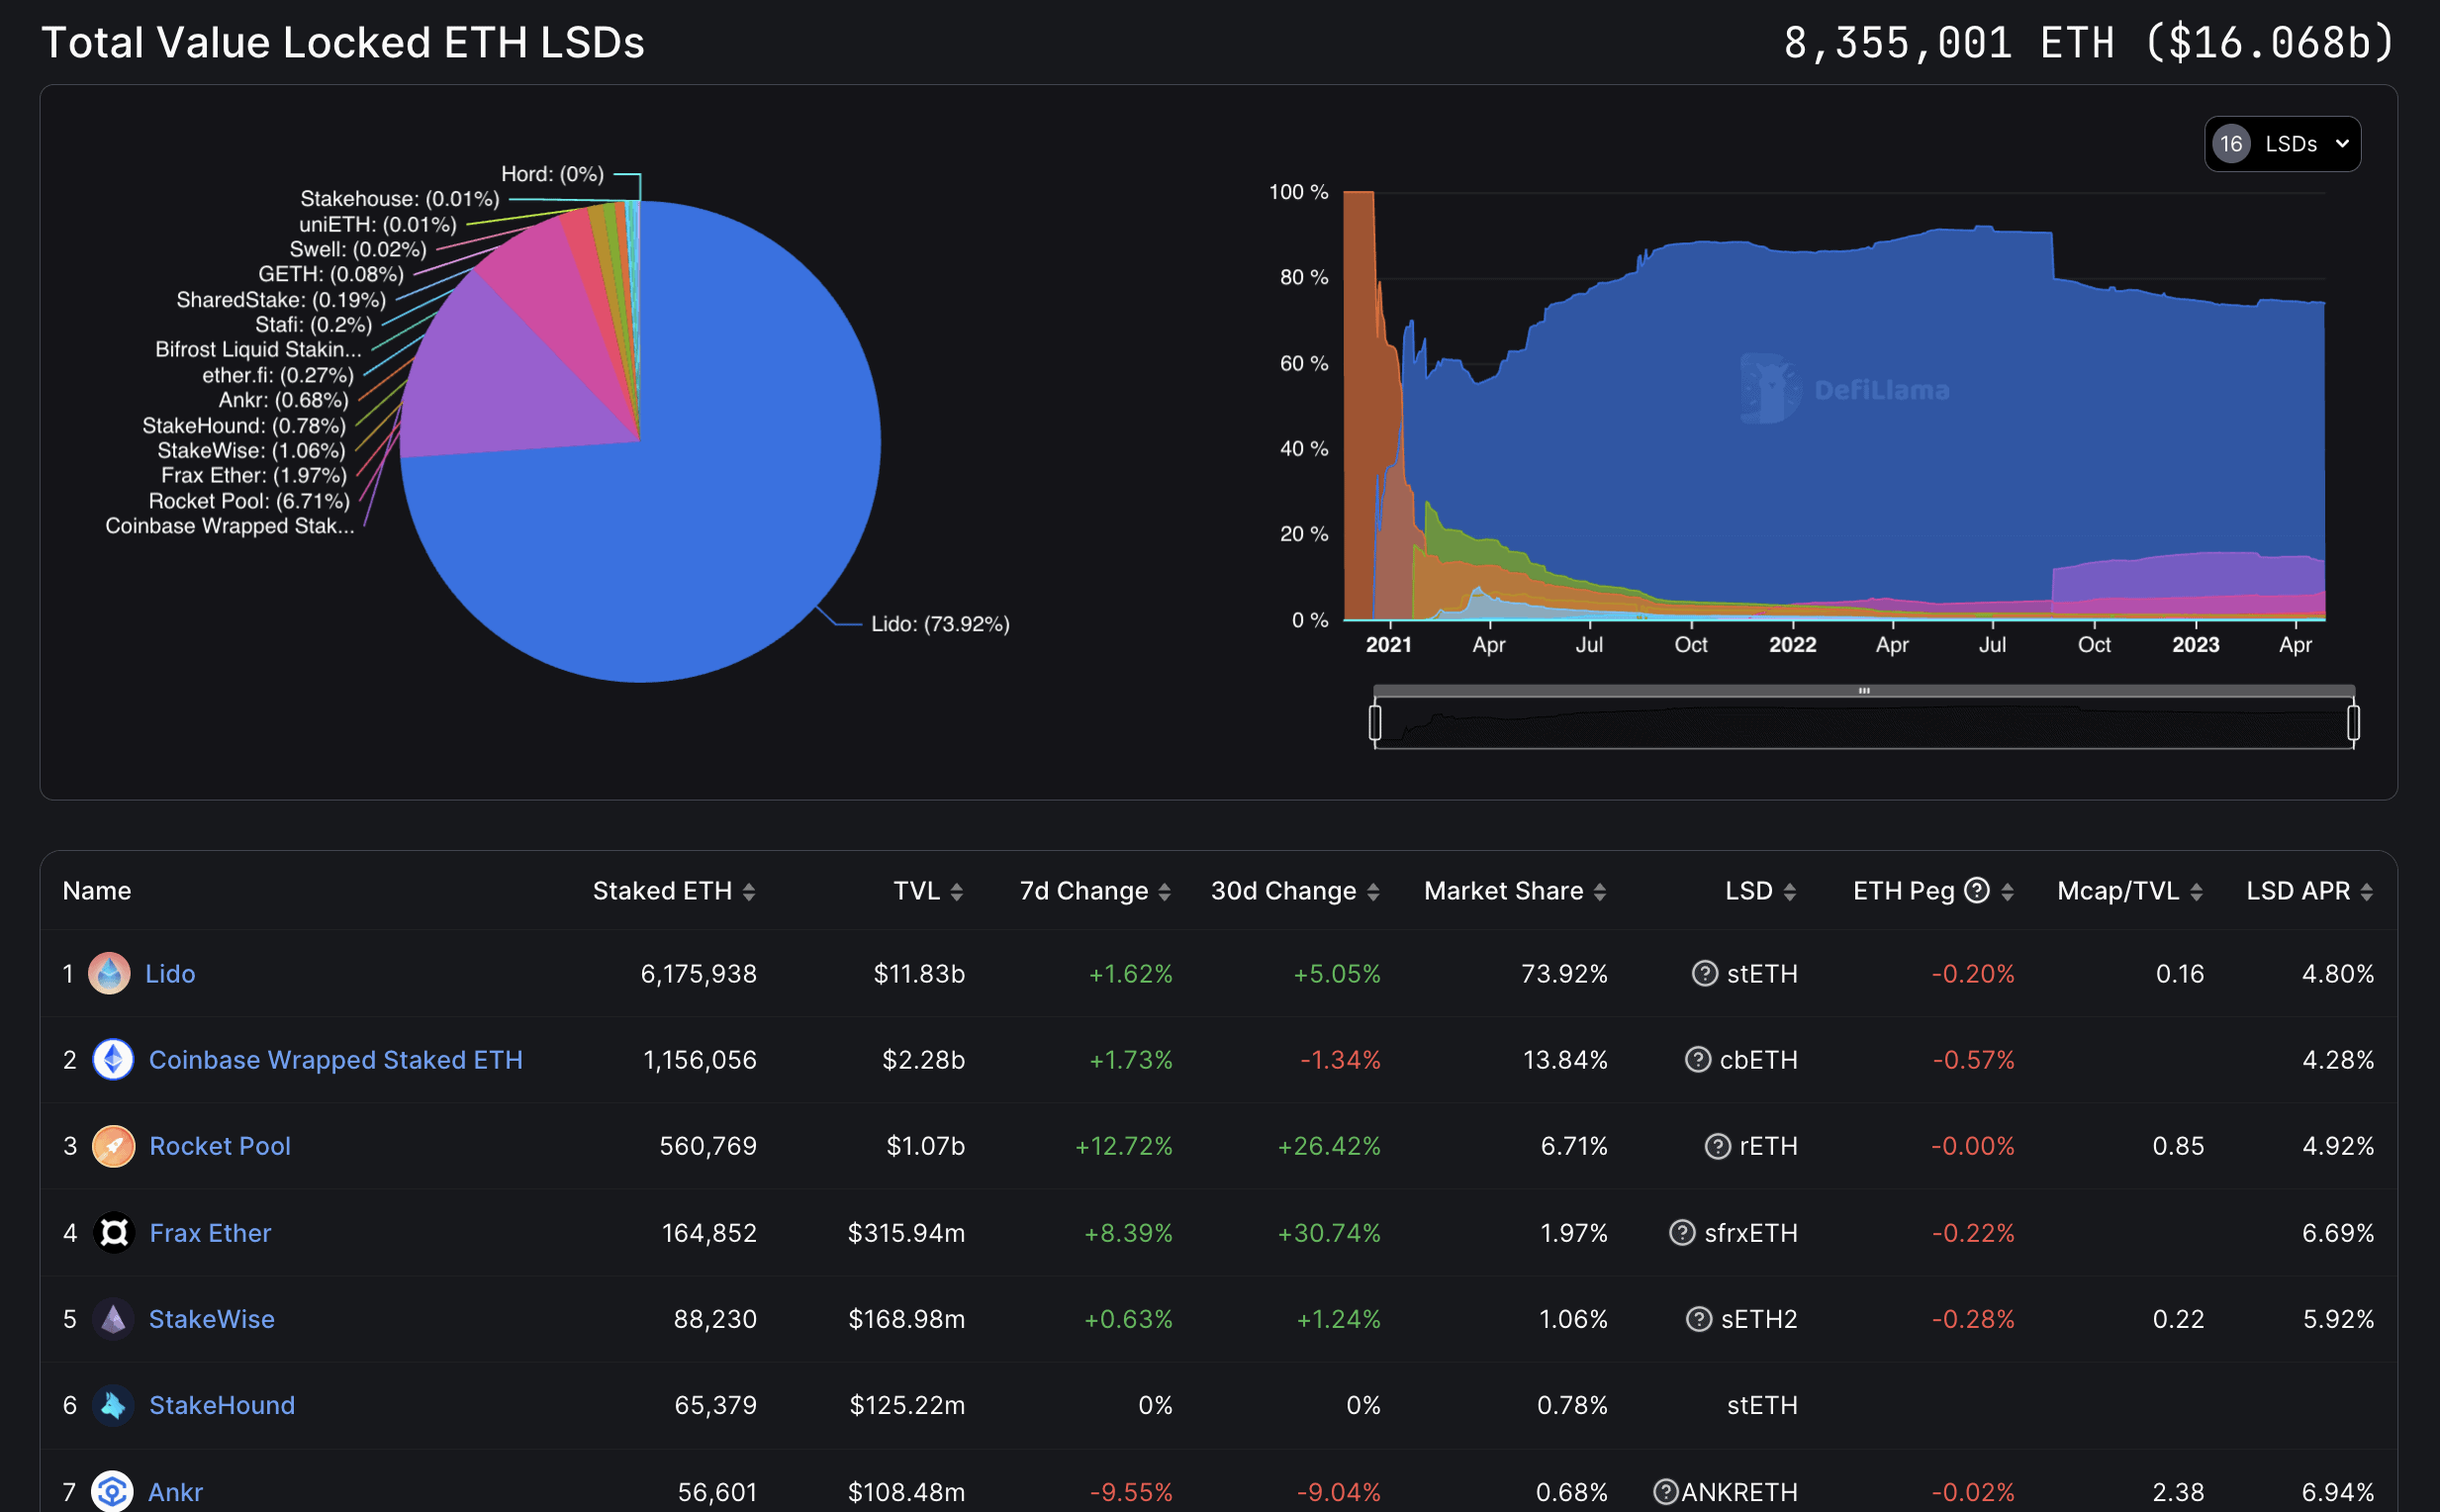Click the Ankr logo icon
This screenshot has height=1512, width=2440.
click(113, 1491)
